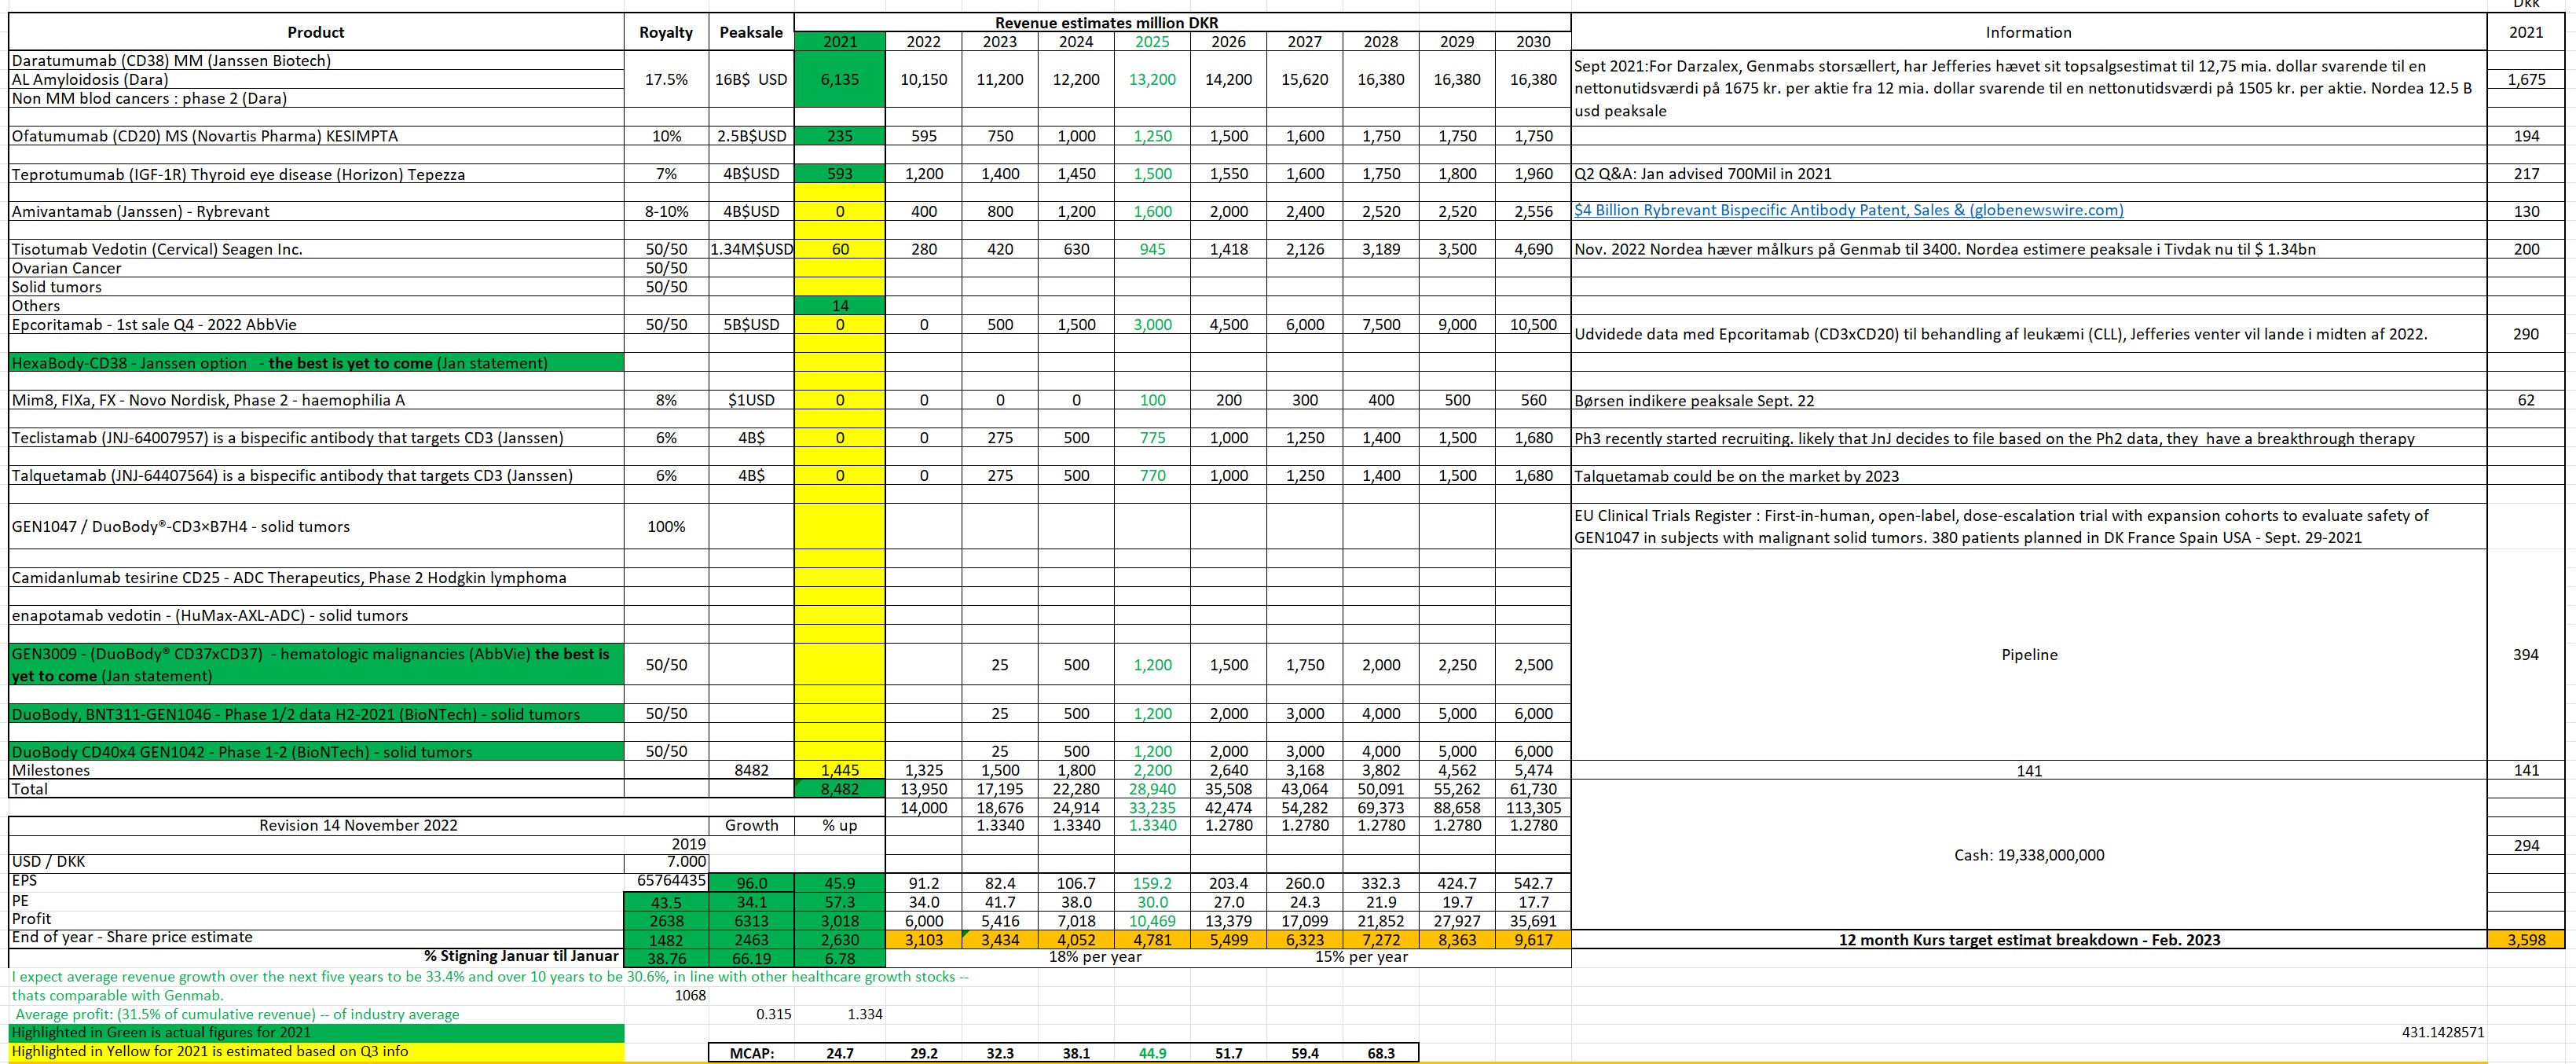Select the GEN1047 DuoBody-CD3×B7H4 solid tumors cell
2576x1064 pixels.
click(316, 527)
